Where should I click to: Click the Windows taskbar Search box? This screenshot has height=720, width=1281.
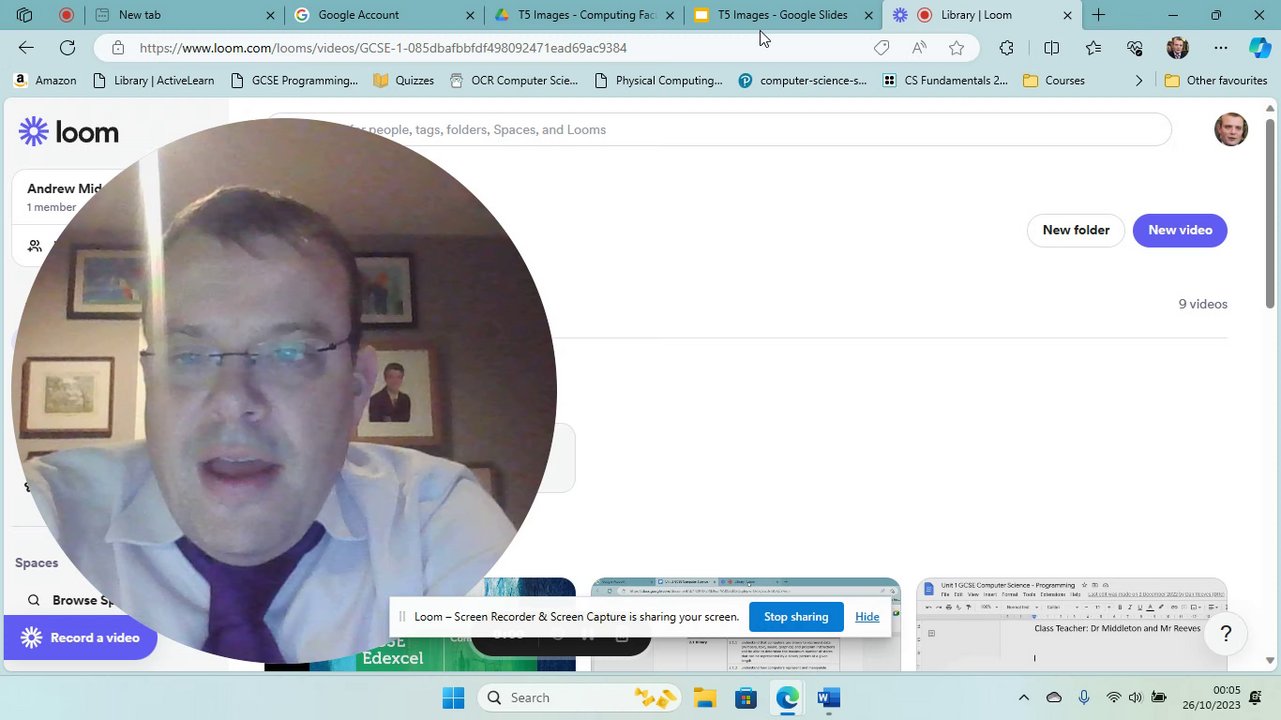point(577,697)
